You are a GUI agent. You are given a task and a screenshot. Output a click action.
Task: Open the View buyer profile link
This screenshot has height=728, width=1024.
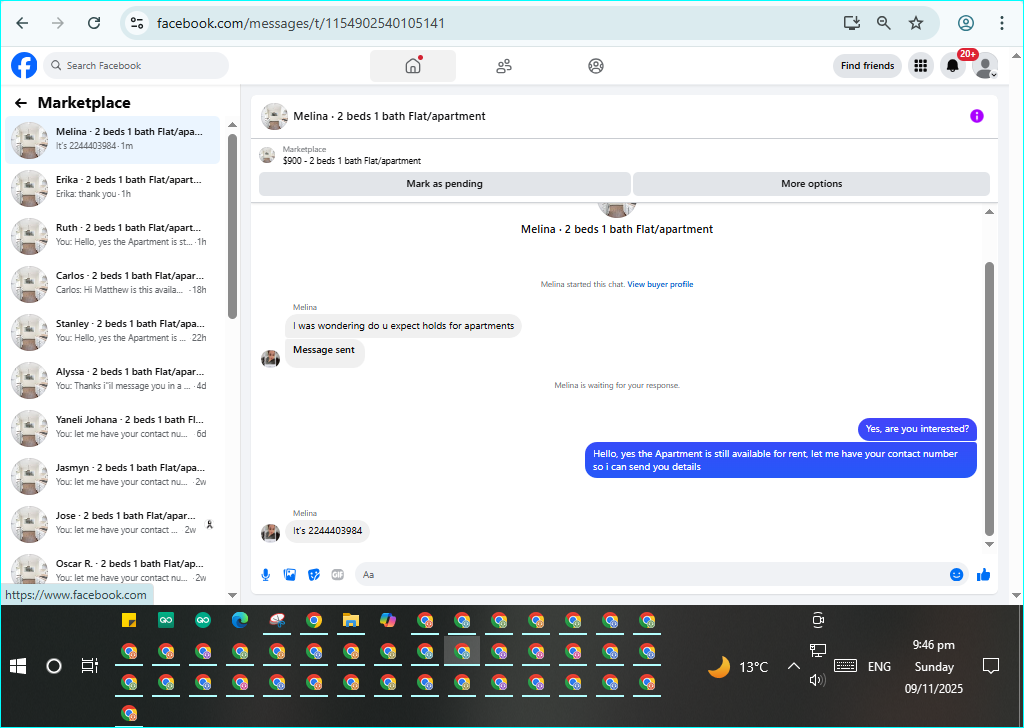(660, 284)
